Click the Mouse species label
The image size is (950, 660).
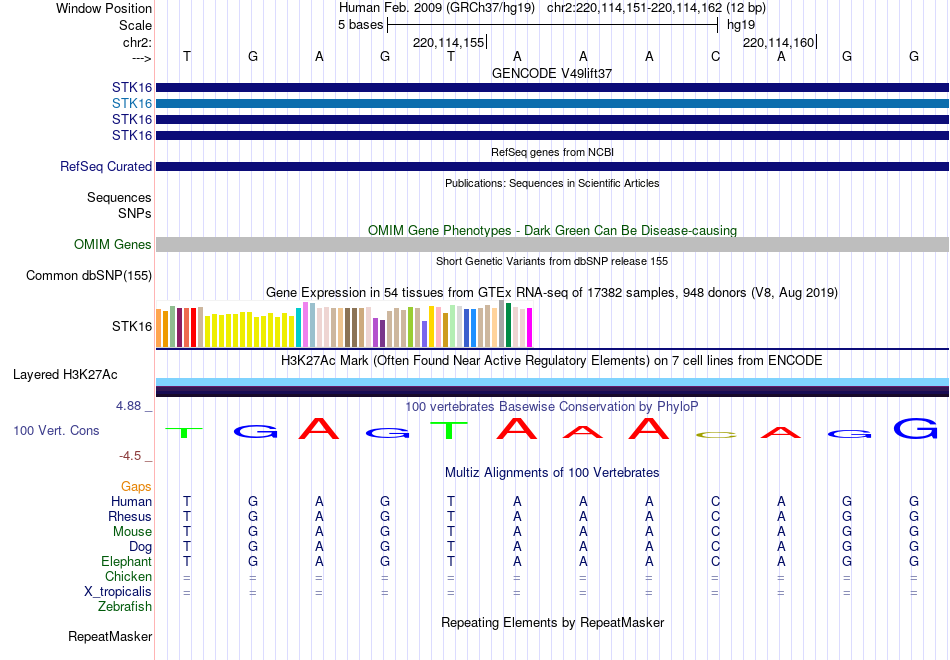[132, 532]
